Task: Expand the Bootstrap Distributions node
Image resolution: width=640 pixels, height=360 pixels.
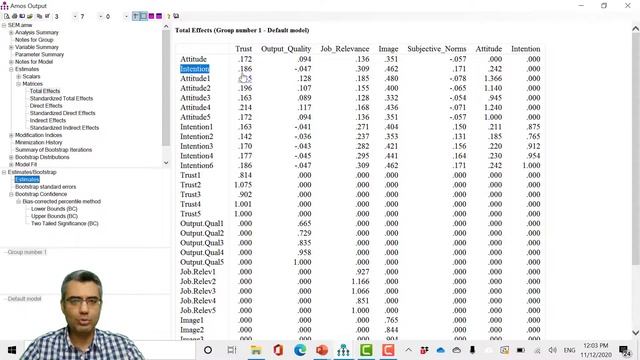Action: [x=11, y=157]
